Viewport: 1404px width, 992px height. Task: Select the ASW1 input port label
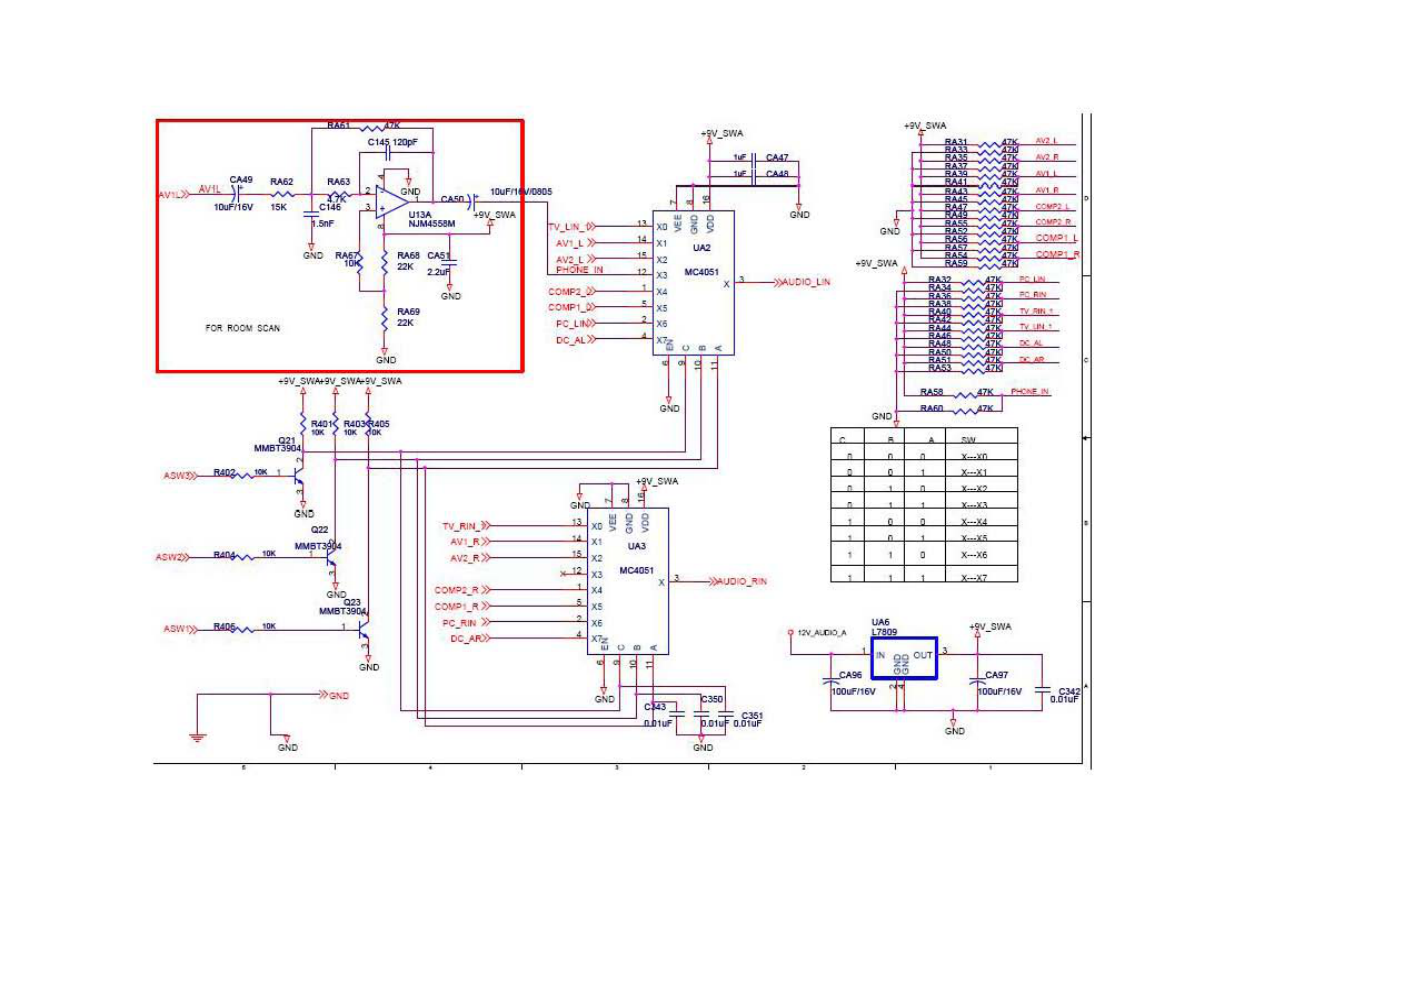pyautogui.click(x=177, y=629)
